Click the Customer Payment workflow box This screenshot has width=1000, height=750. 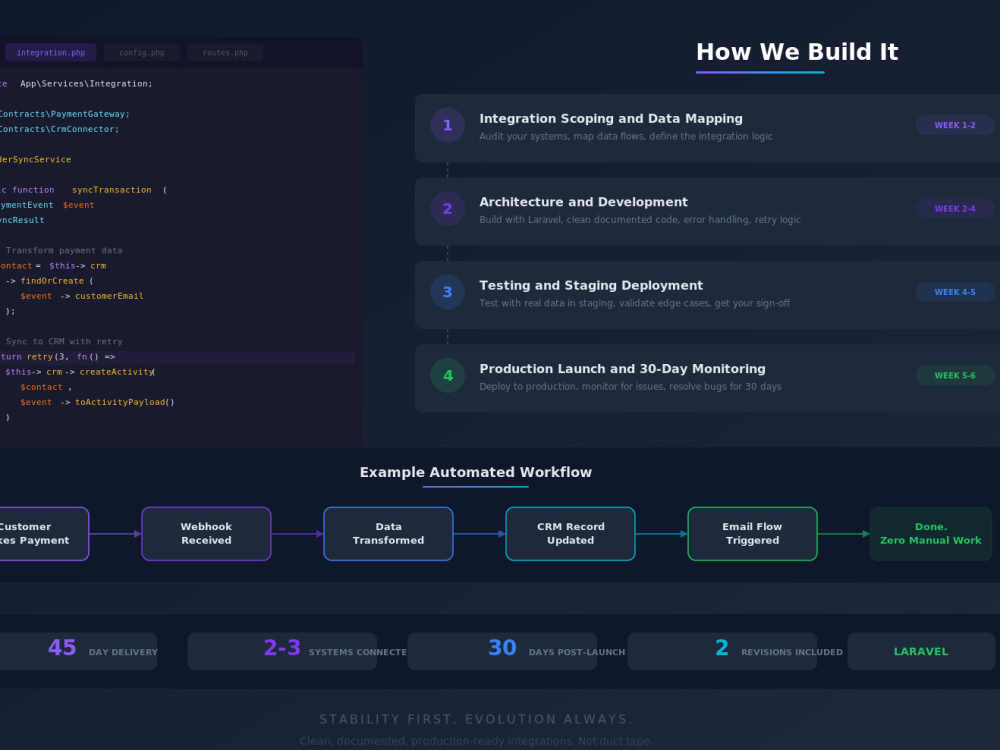click(44, 534)
